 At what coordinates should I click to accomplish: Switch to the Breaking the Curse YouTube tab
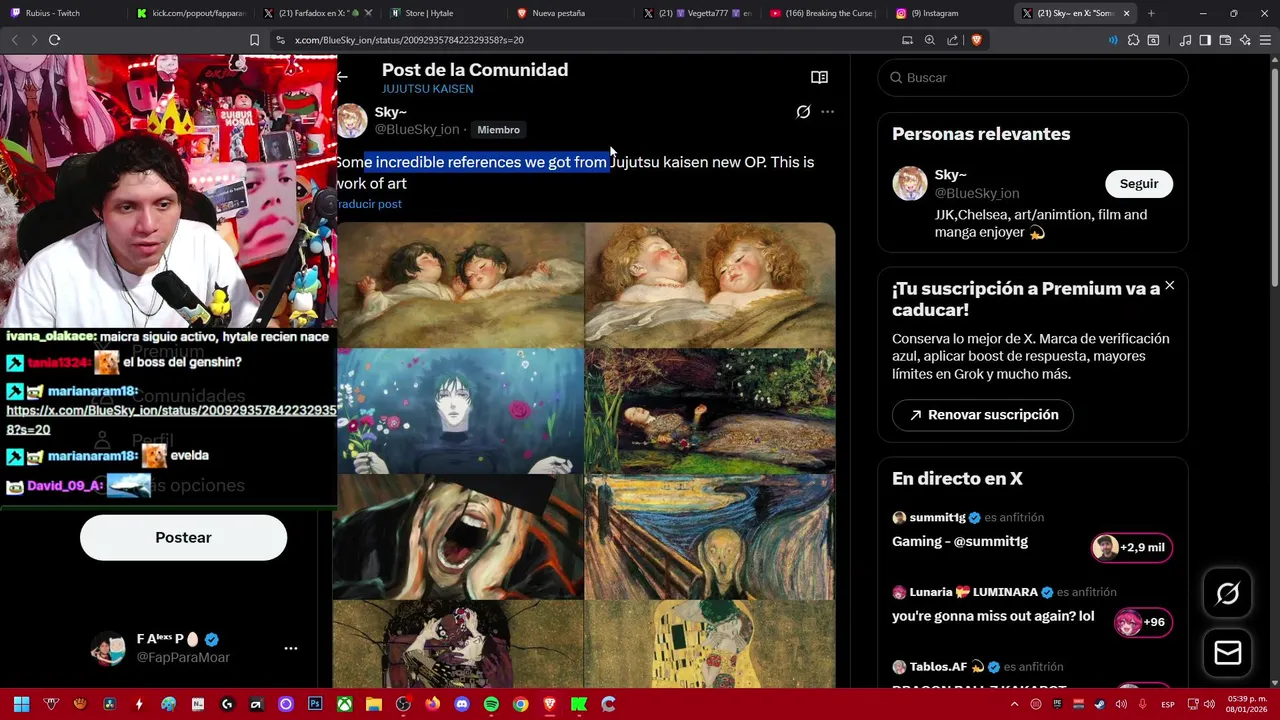pos(823,13)
